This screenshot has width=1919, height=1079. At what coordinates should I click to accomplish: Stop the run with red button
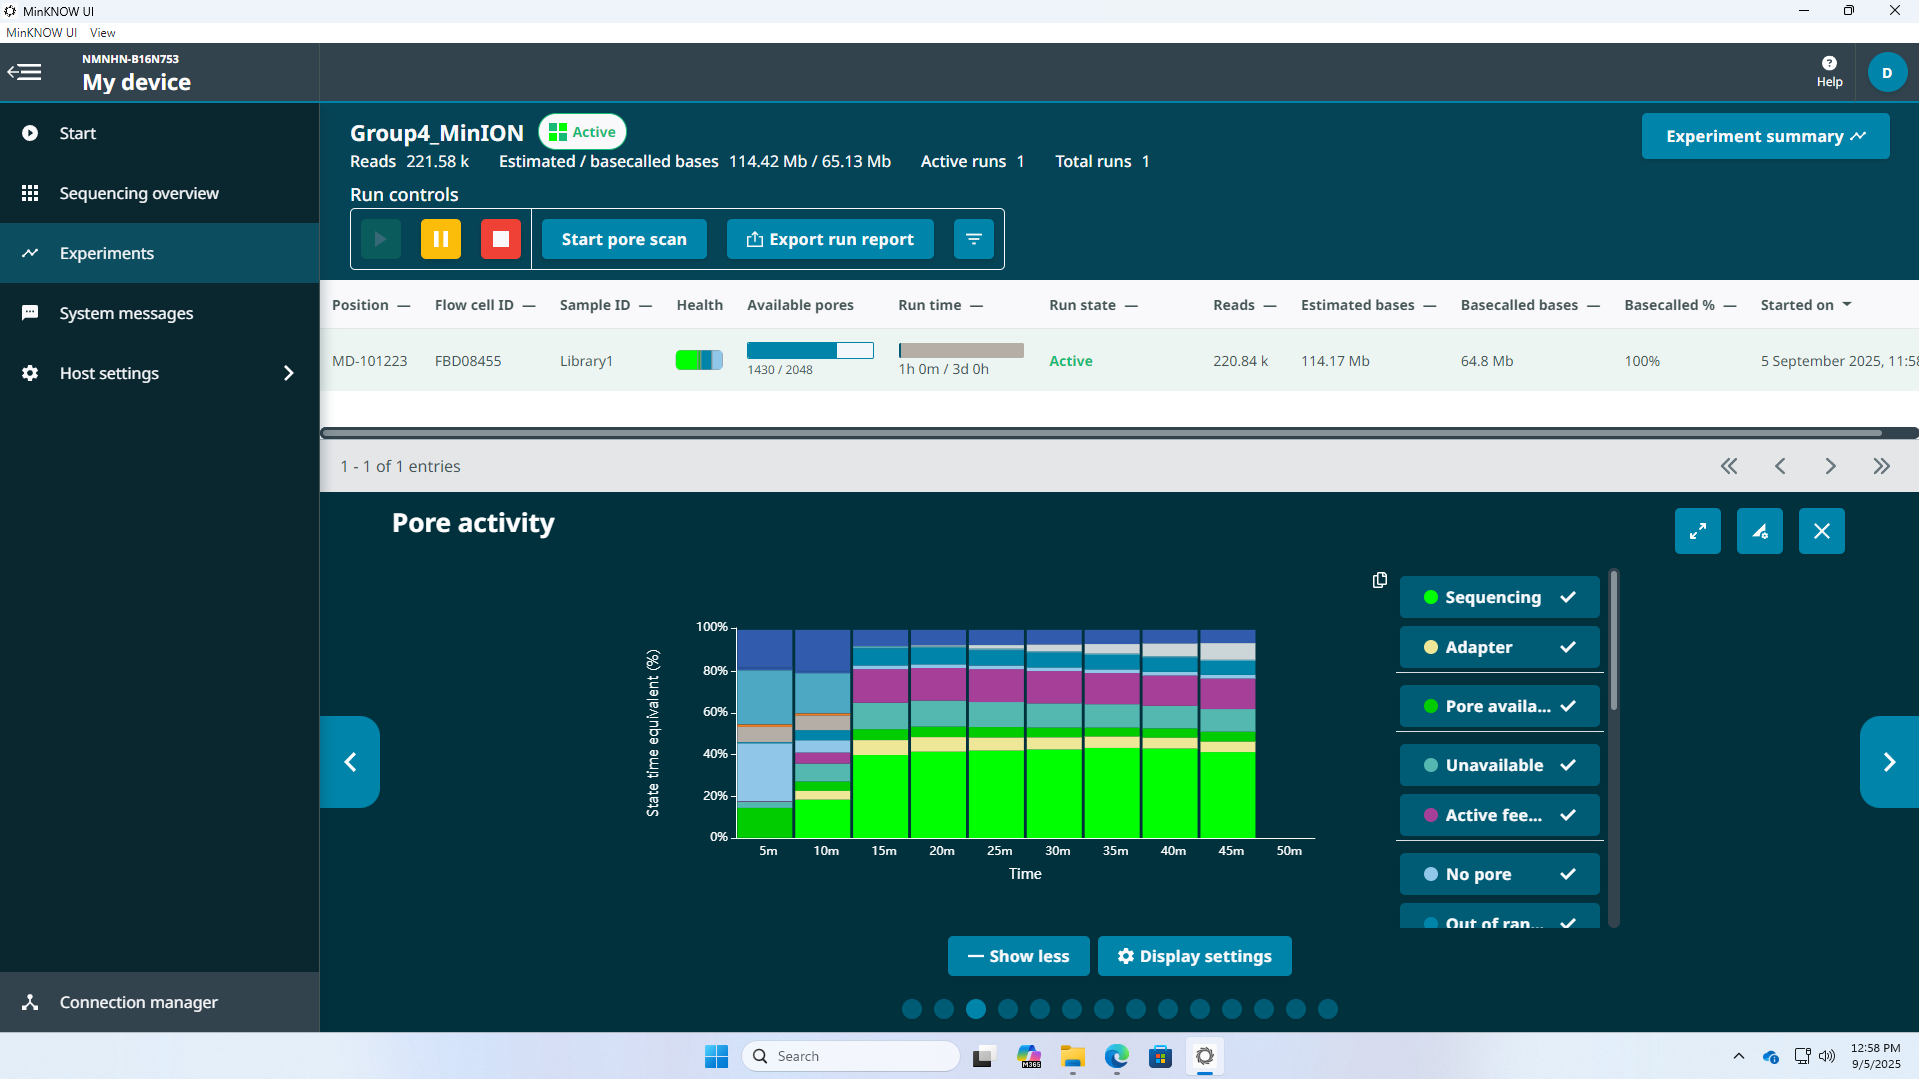(x=501, y=239)
